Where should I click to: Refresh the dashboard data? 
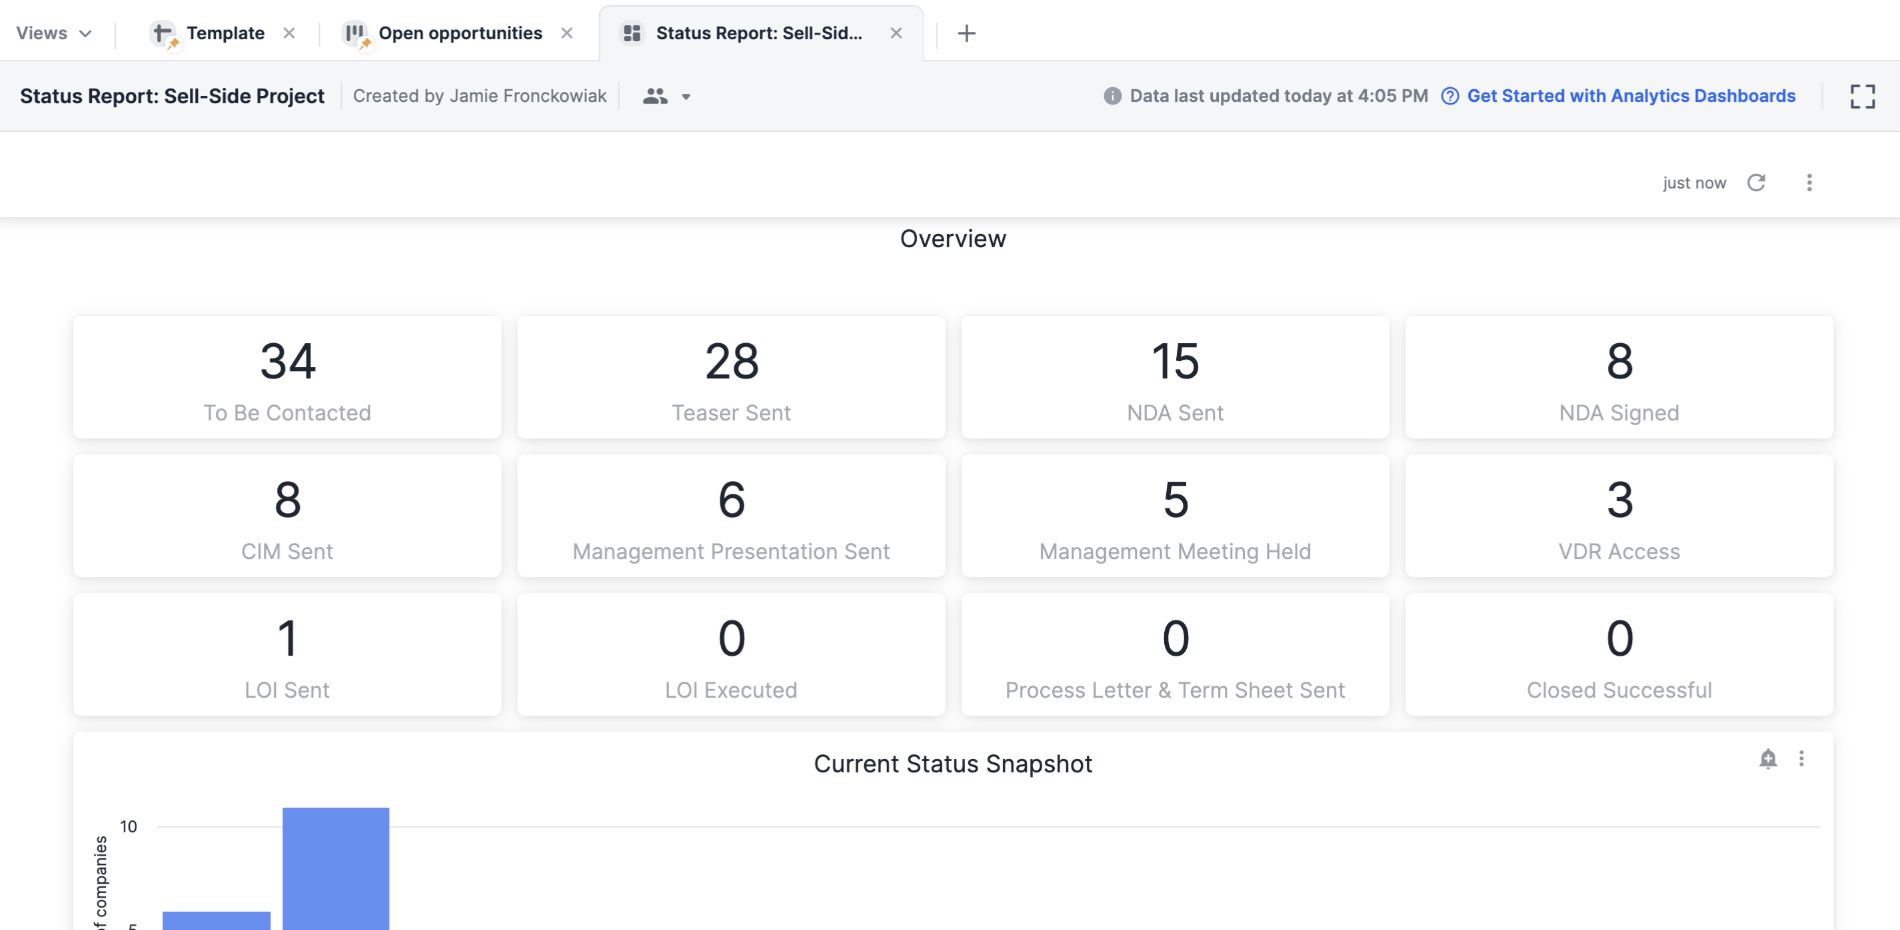click(x=1757, y=182)
